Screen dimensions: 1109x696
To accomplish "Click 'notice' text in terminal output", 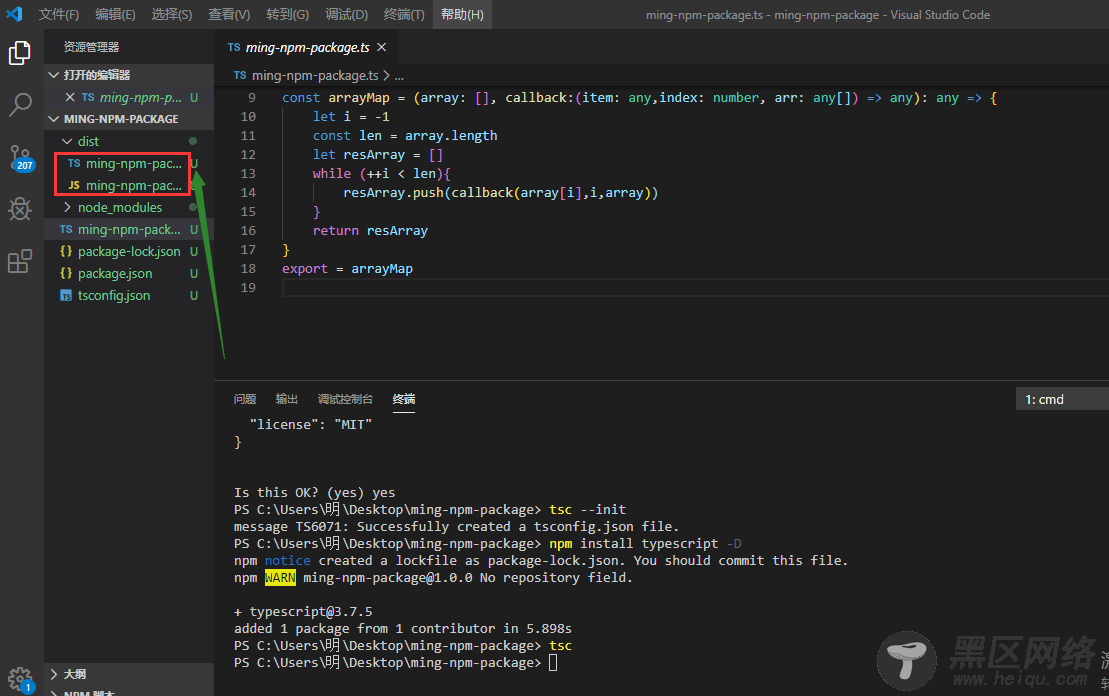I will (x=287, y=560).
